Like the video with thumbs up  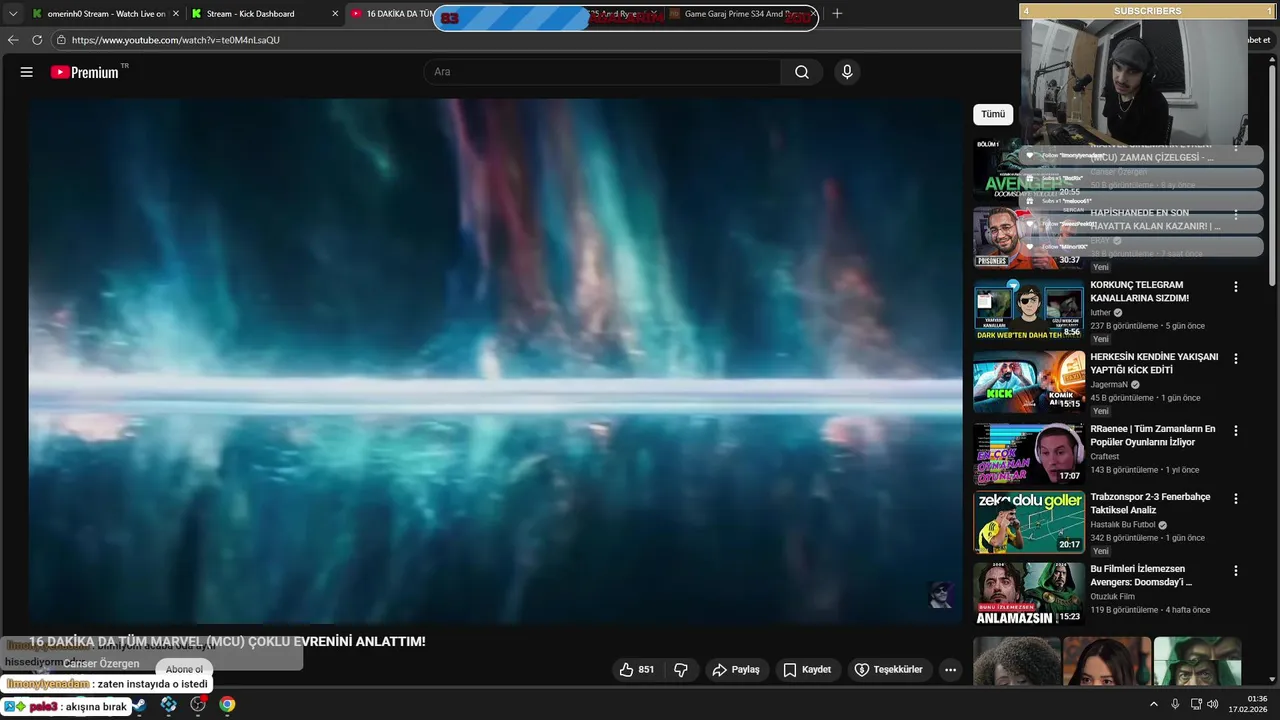coord(636,670)
